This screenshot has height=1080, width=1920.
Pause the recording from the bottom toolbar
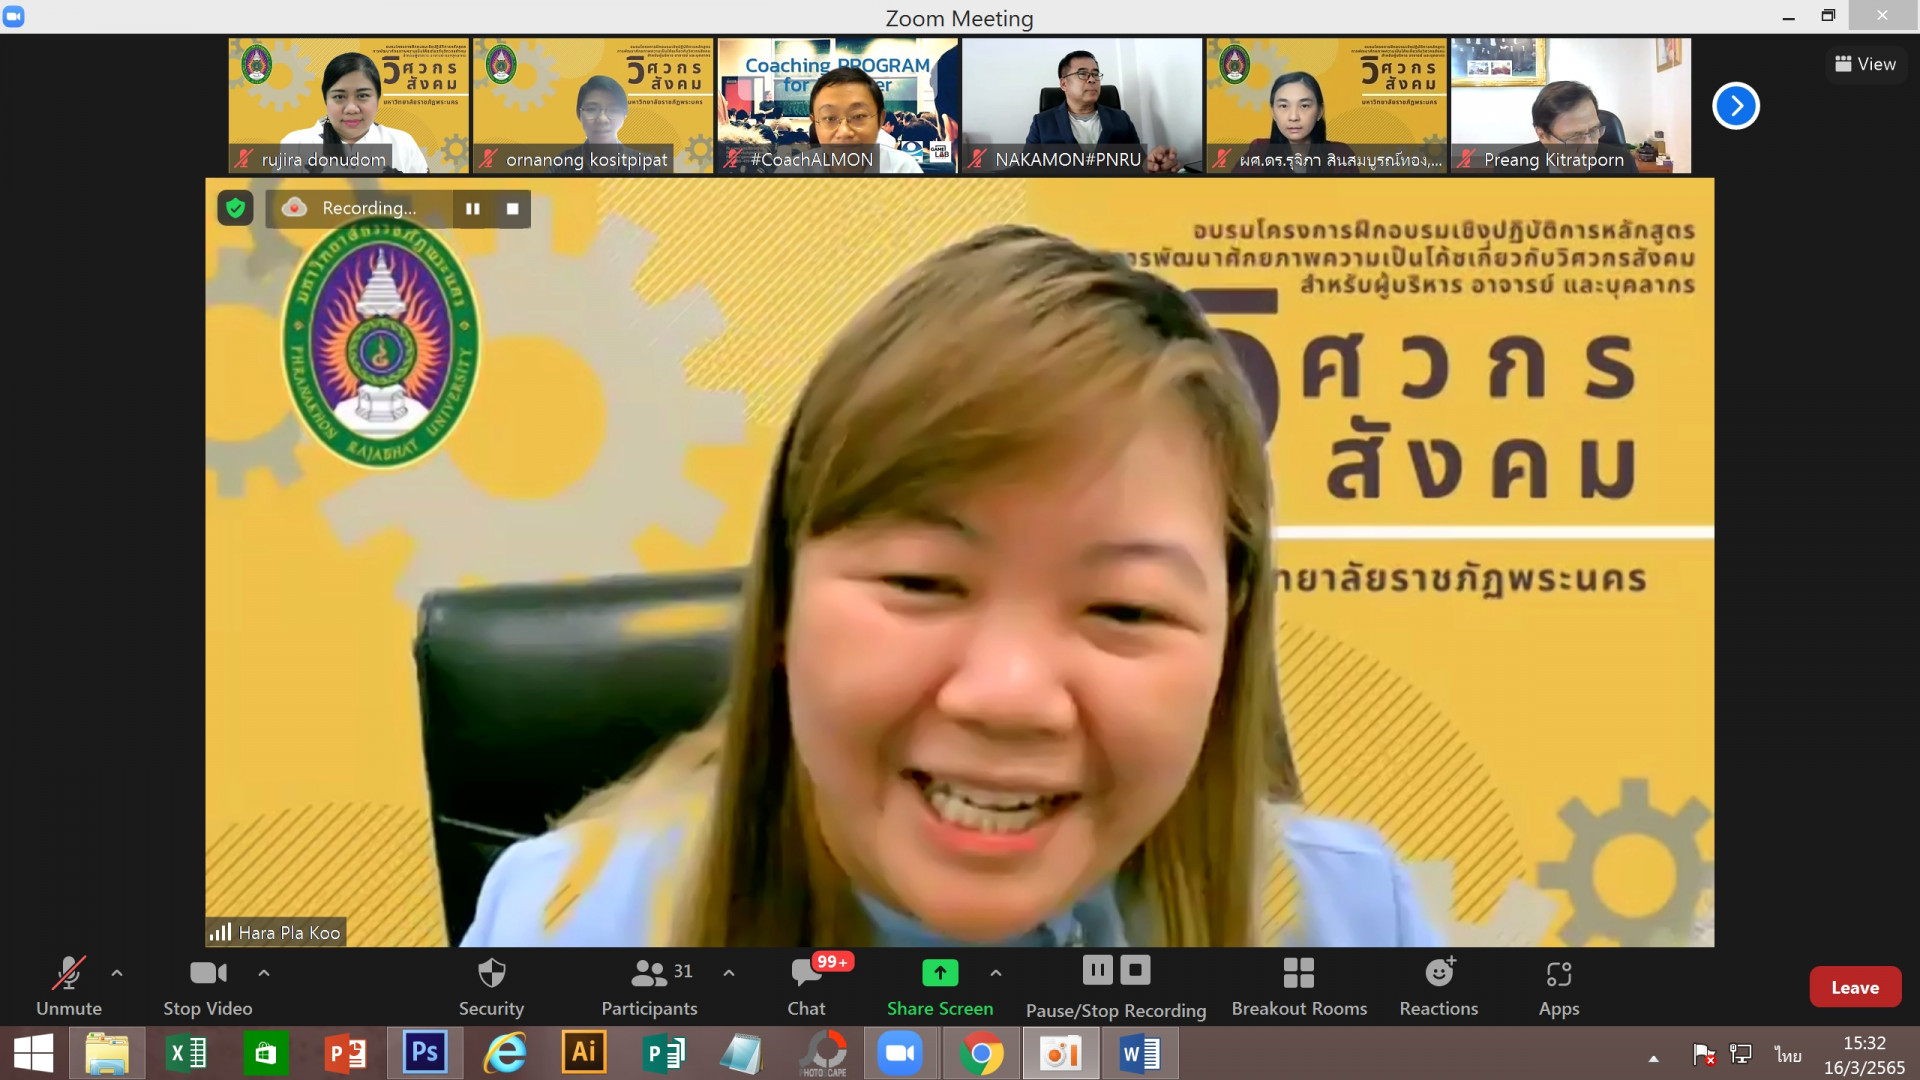tap(1097, 970)
